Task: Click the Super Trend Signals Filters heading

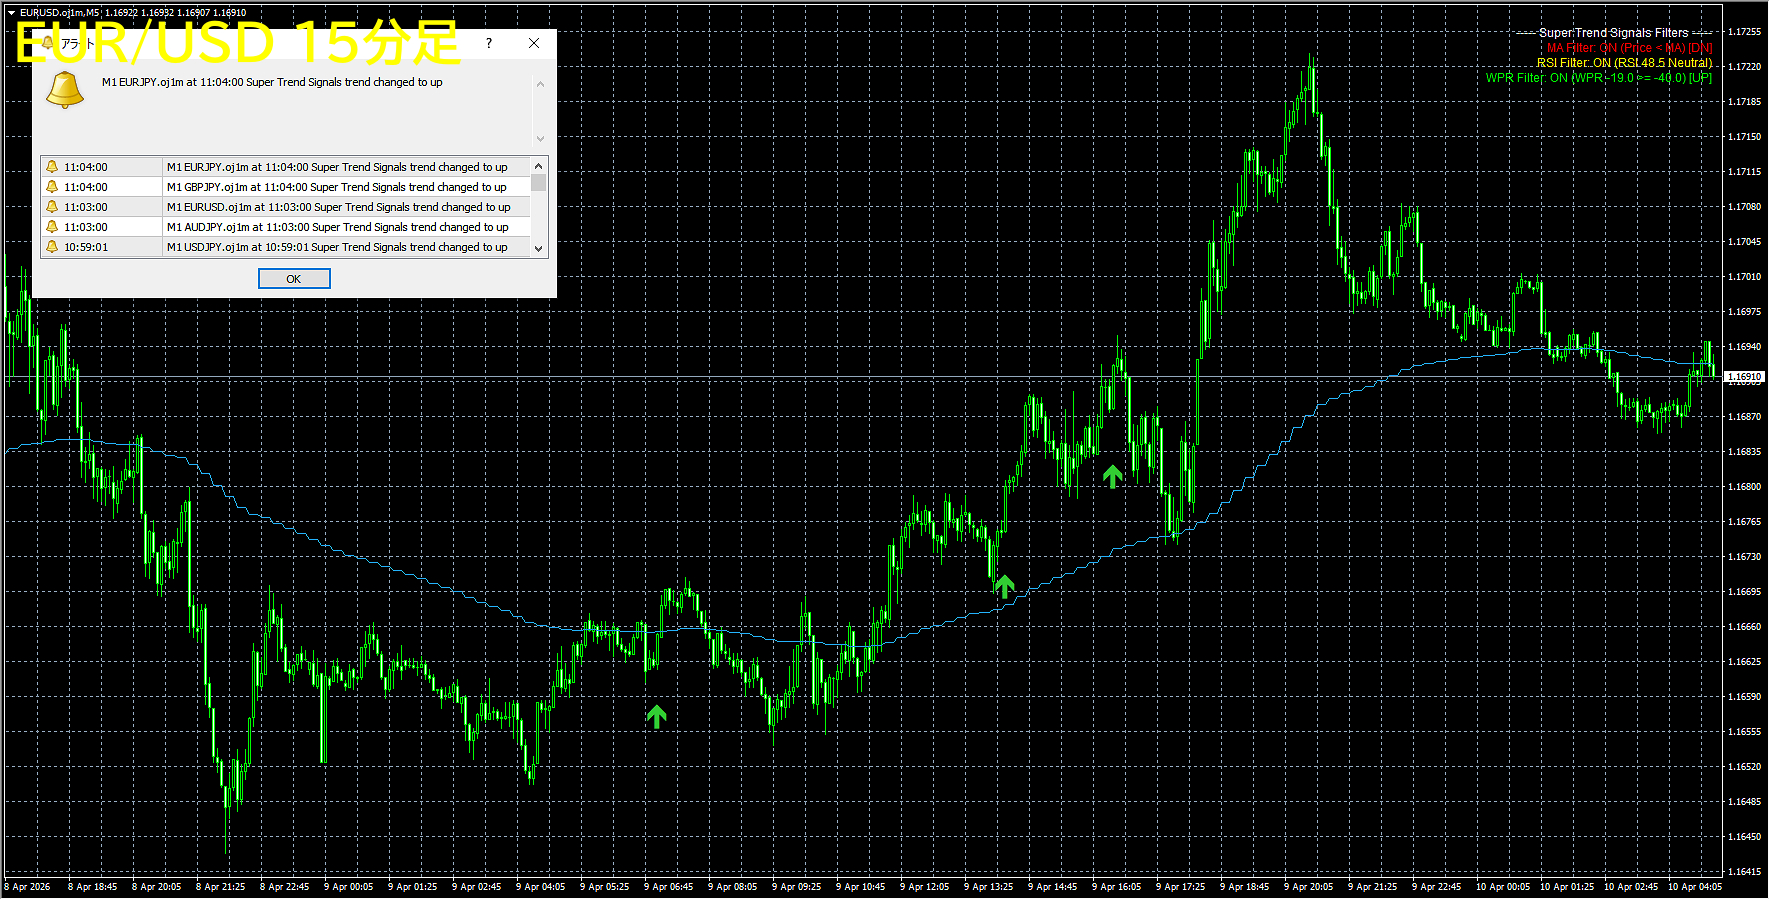Action: point(1614,33)
